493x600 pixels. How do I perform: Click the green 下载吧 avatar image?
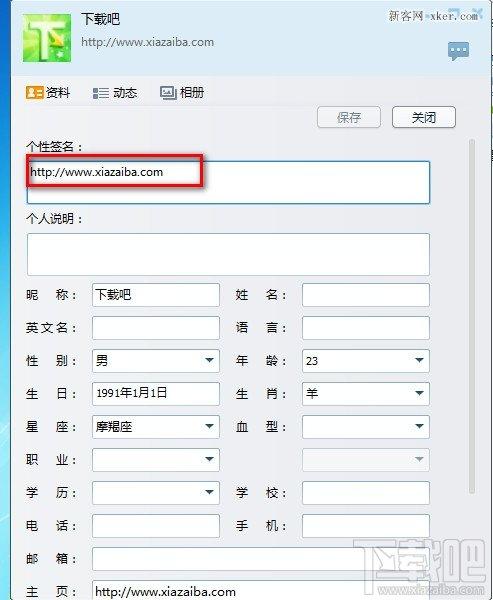point(47,38)
